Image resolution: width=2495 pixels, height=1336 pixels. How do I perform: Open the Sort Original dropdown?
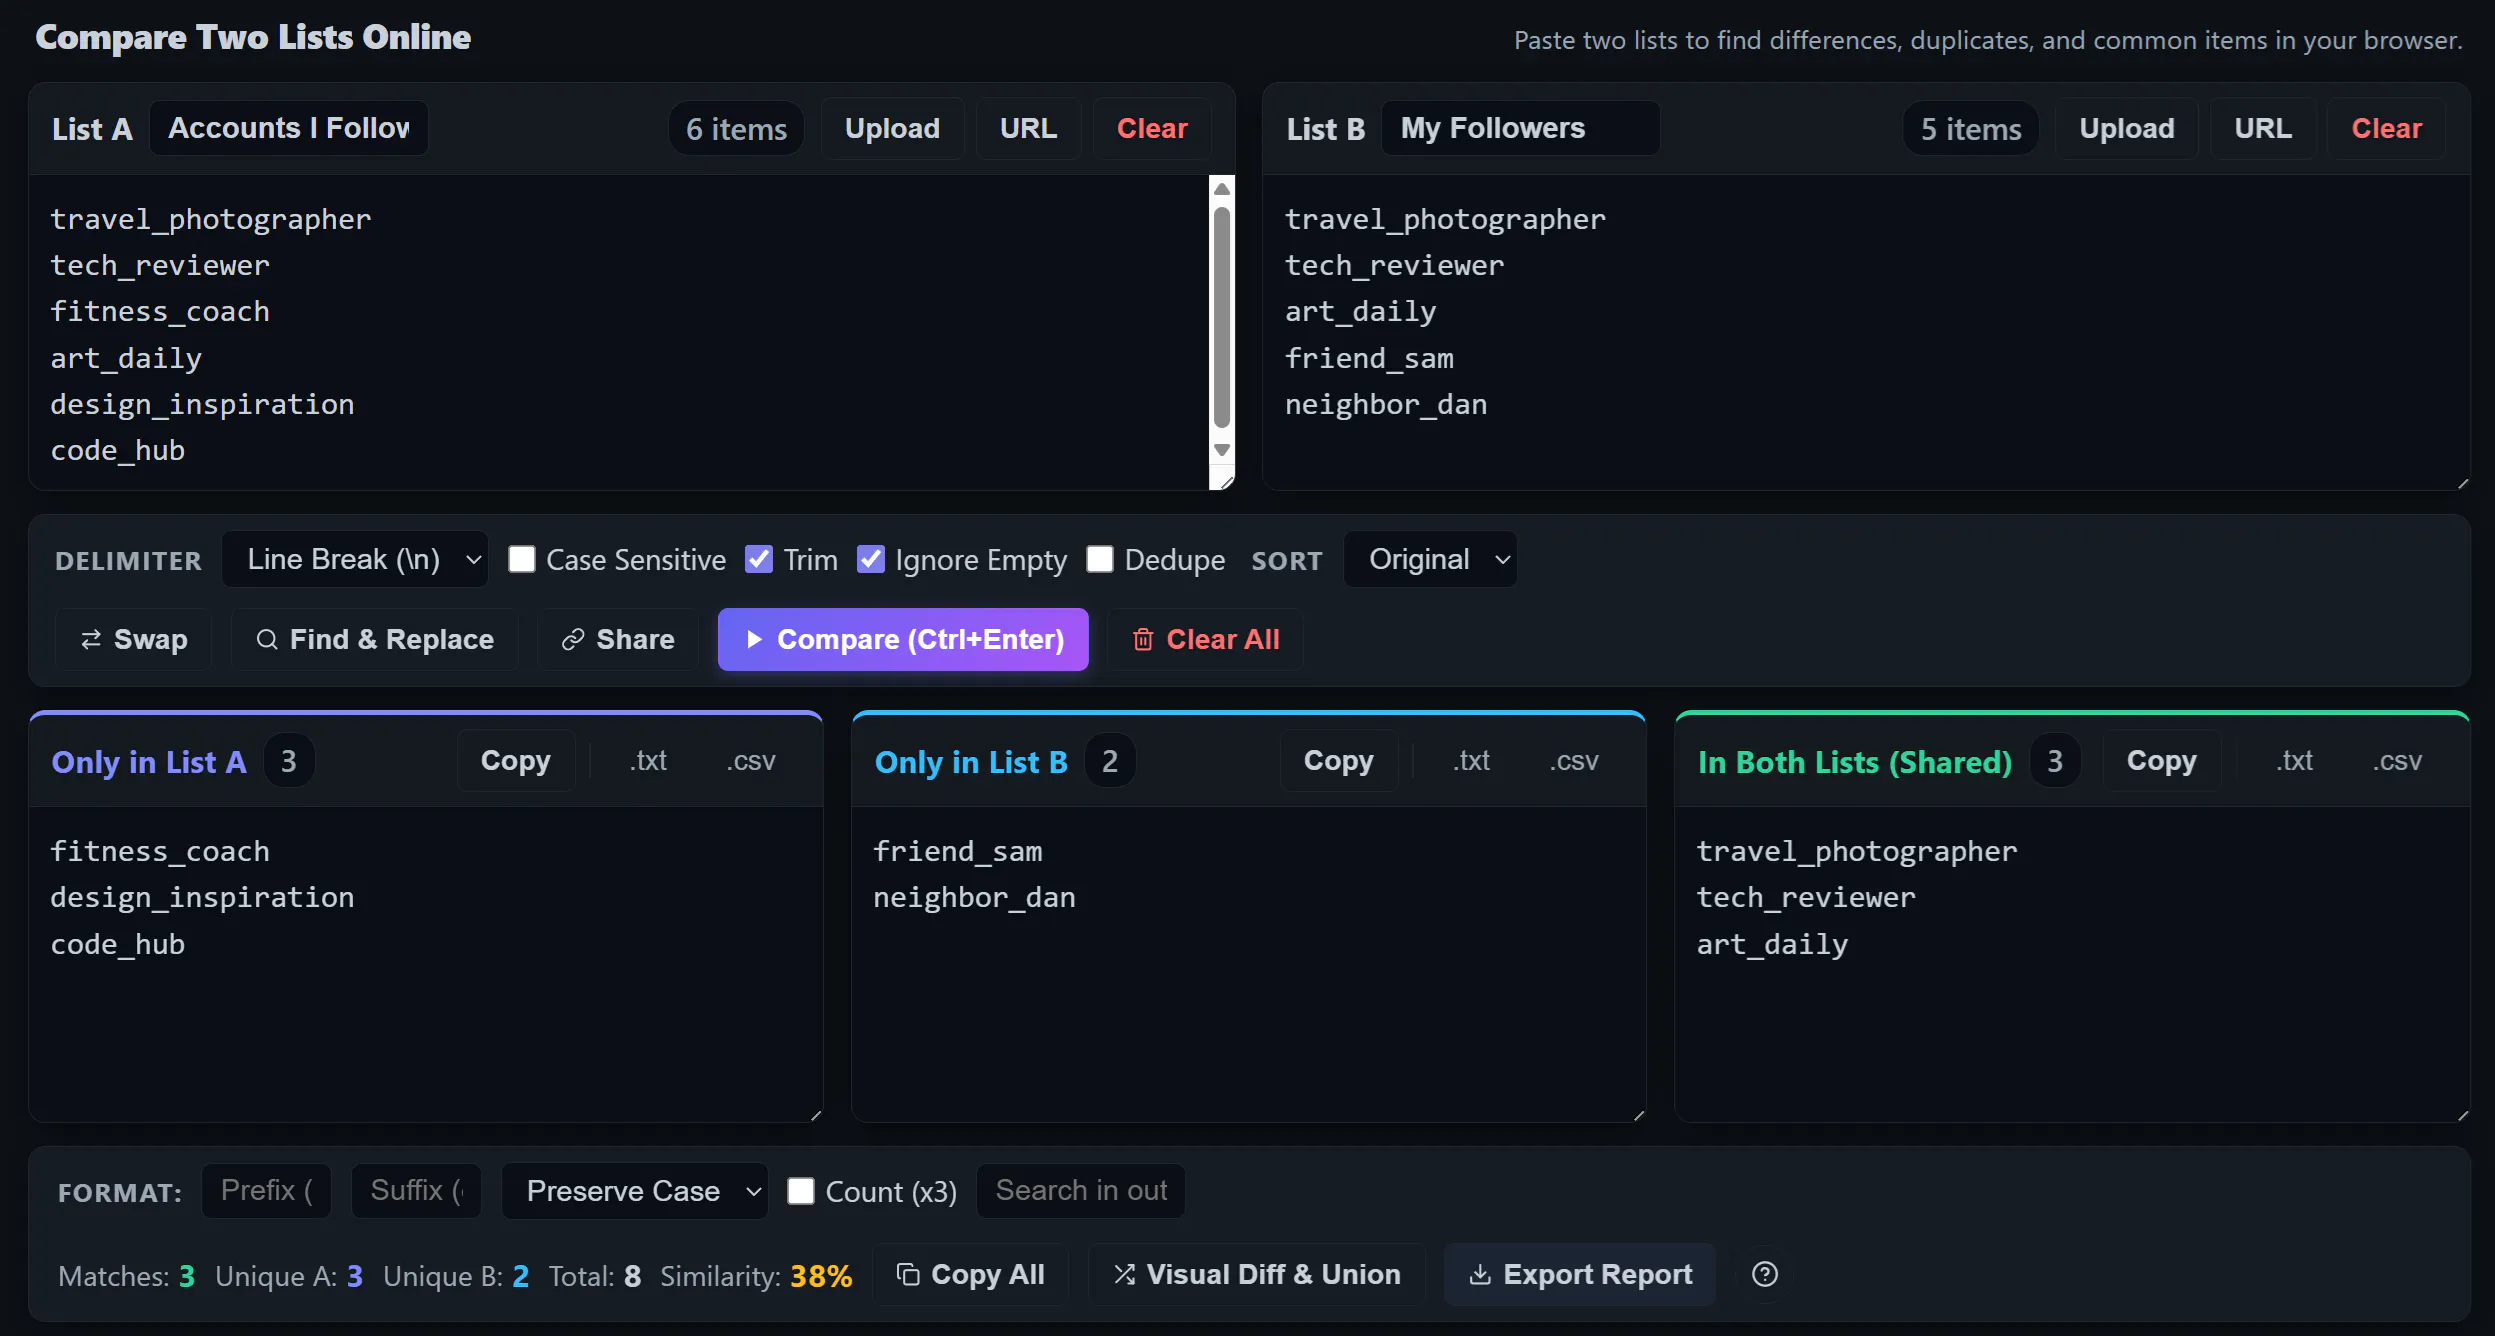point(1430,559)
